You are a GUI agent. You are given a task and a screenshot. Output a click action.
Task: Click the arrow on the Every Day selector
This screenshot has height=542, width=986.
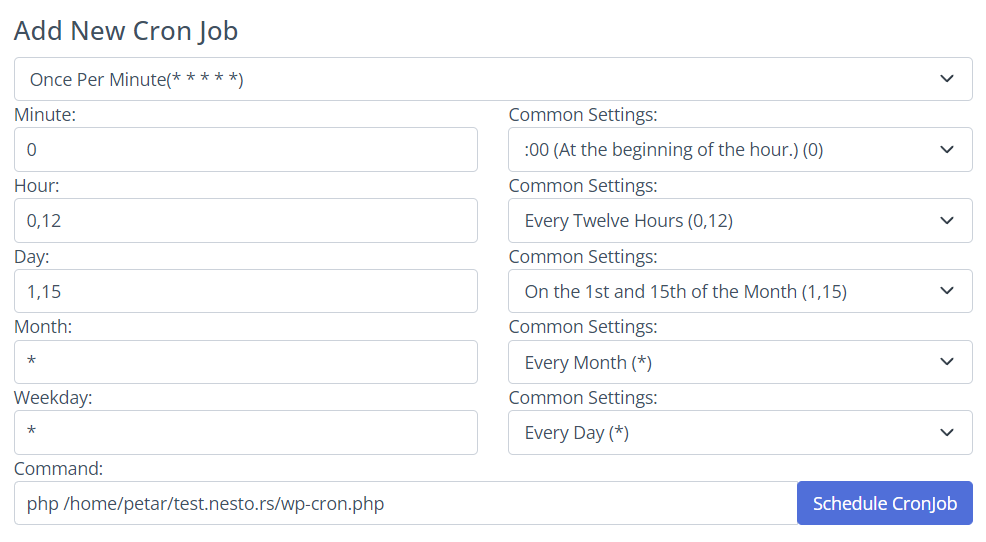point(946,433)
